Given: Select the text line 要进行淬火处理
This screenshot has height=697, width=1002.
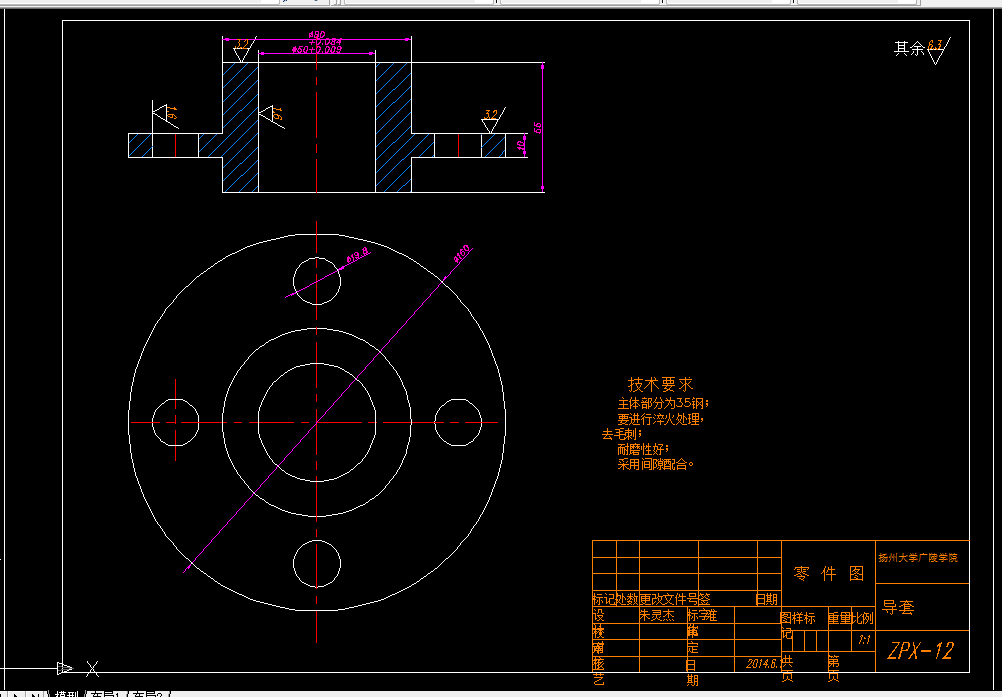Looking at the screenshot, I should [661, 419].
